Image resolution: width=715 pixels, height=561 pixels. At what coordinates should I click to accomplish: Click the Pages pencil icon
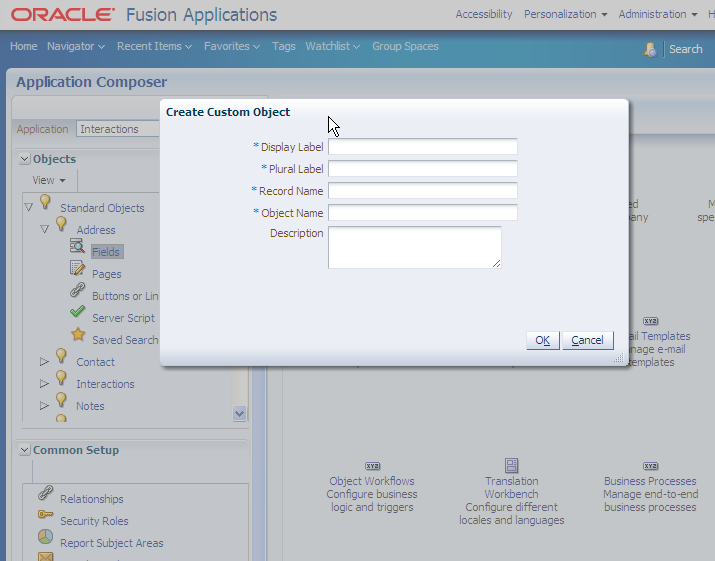78,268
